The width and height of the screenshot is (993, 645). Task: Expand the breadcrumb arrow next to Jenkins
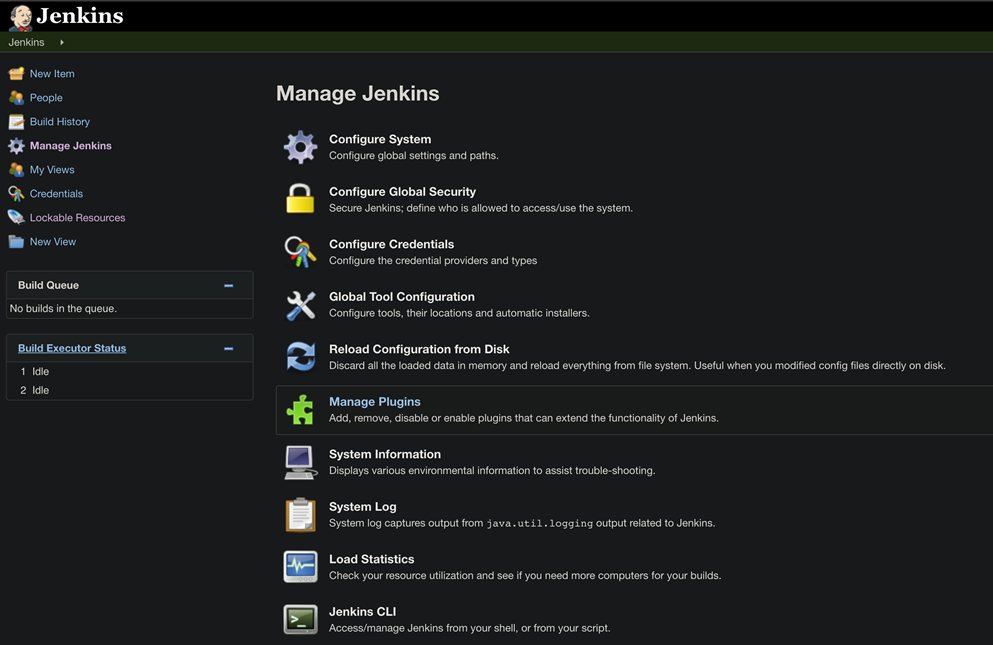click(61, 42)
